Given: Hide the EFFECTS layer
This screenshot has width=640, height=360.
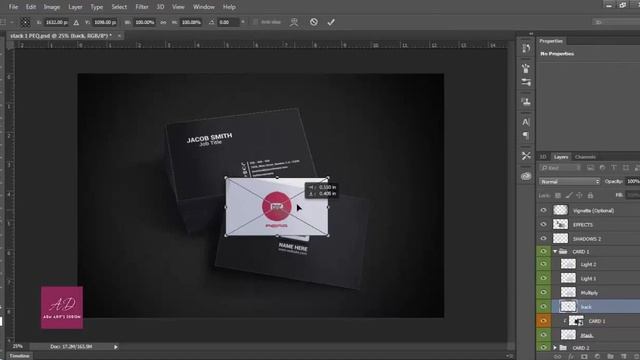Looking at the screenshot, I should click(x=543, y=224).
